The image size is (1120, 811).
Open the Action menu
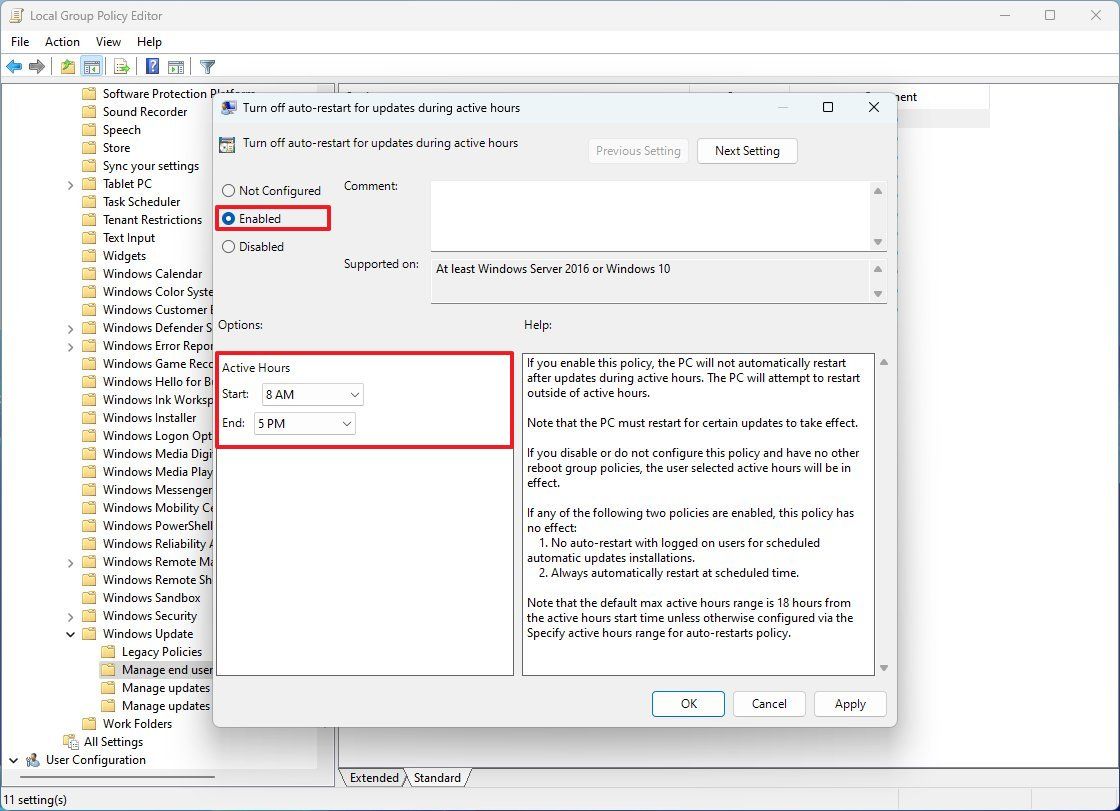click(62, 42)
